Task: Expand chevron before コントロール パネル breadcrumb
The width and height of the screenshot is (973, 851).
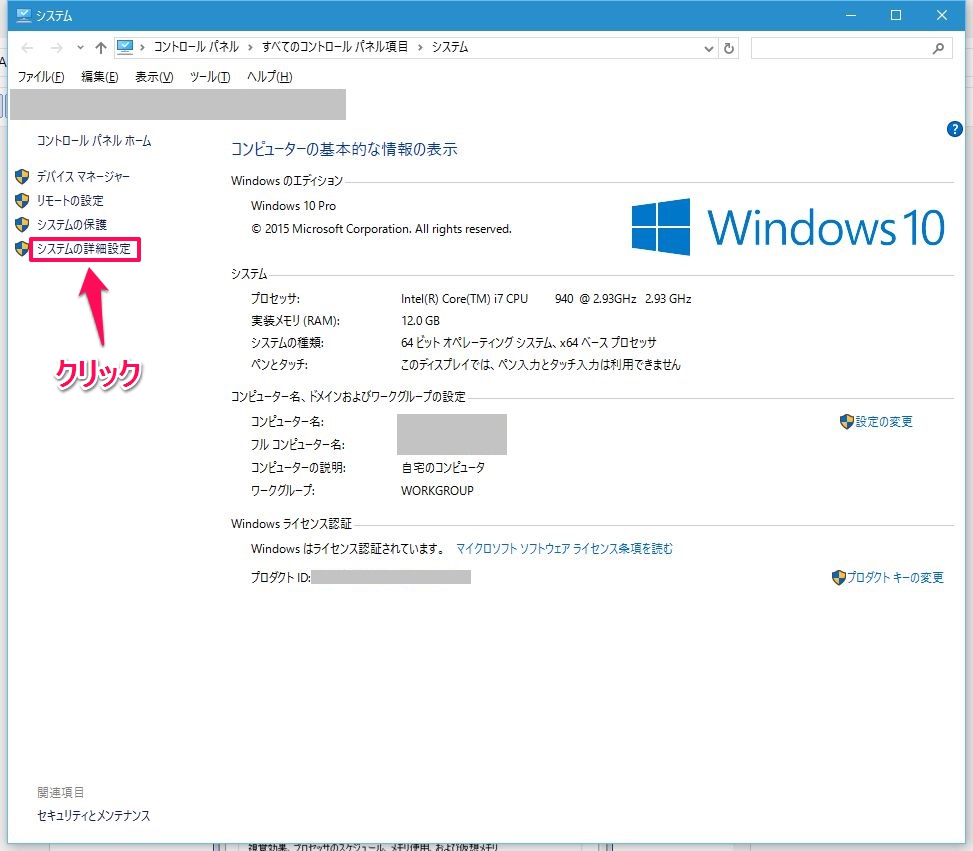Action: (142, 47)
